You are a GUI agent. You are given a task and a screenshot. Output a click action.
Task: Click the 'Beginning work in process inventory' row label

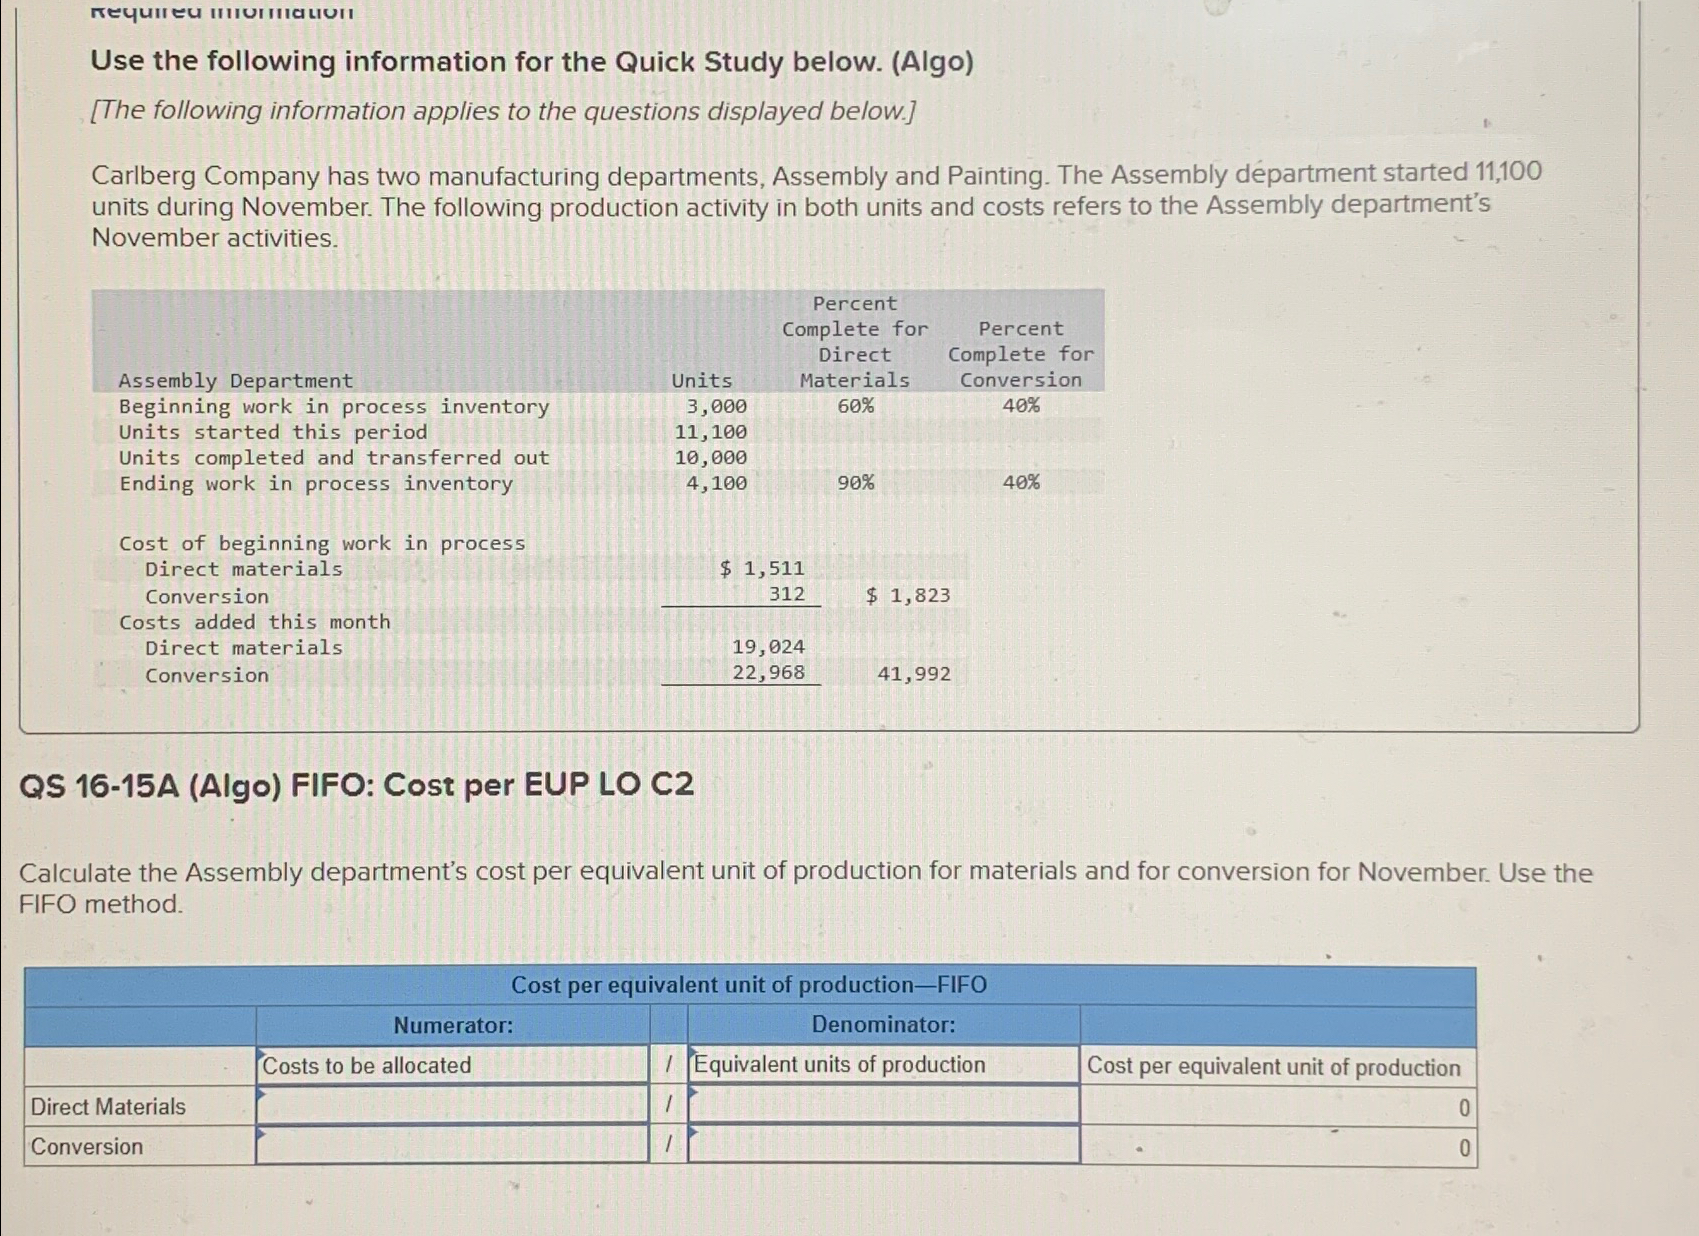pos(334,406)
